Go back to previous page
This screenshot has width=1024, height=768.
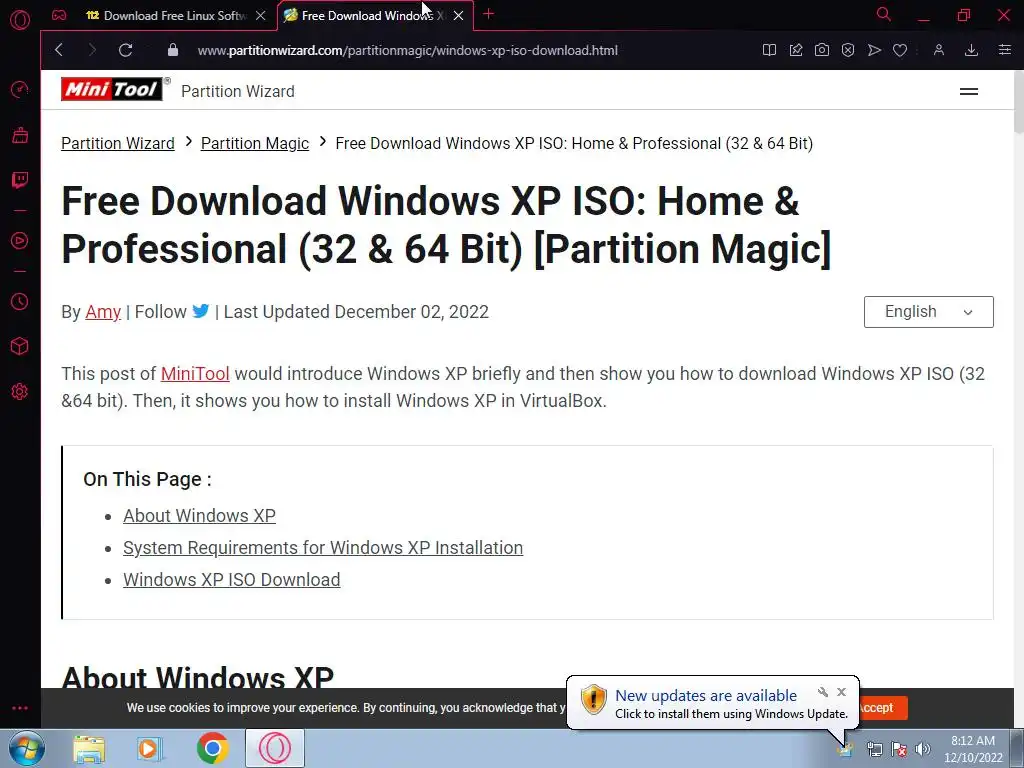tap(59, 50)
